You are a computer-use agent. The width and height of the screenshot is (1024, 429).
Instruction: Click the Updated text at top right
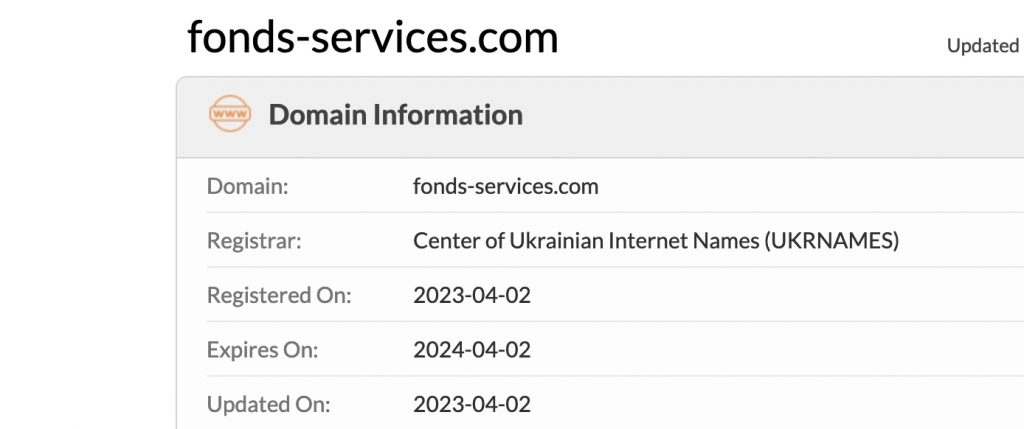click(983, 46)
